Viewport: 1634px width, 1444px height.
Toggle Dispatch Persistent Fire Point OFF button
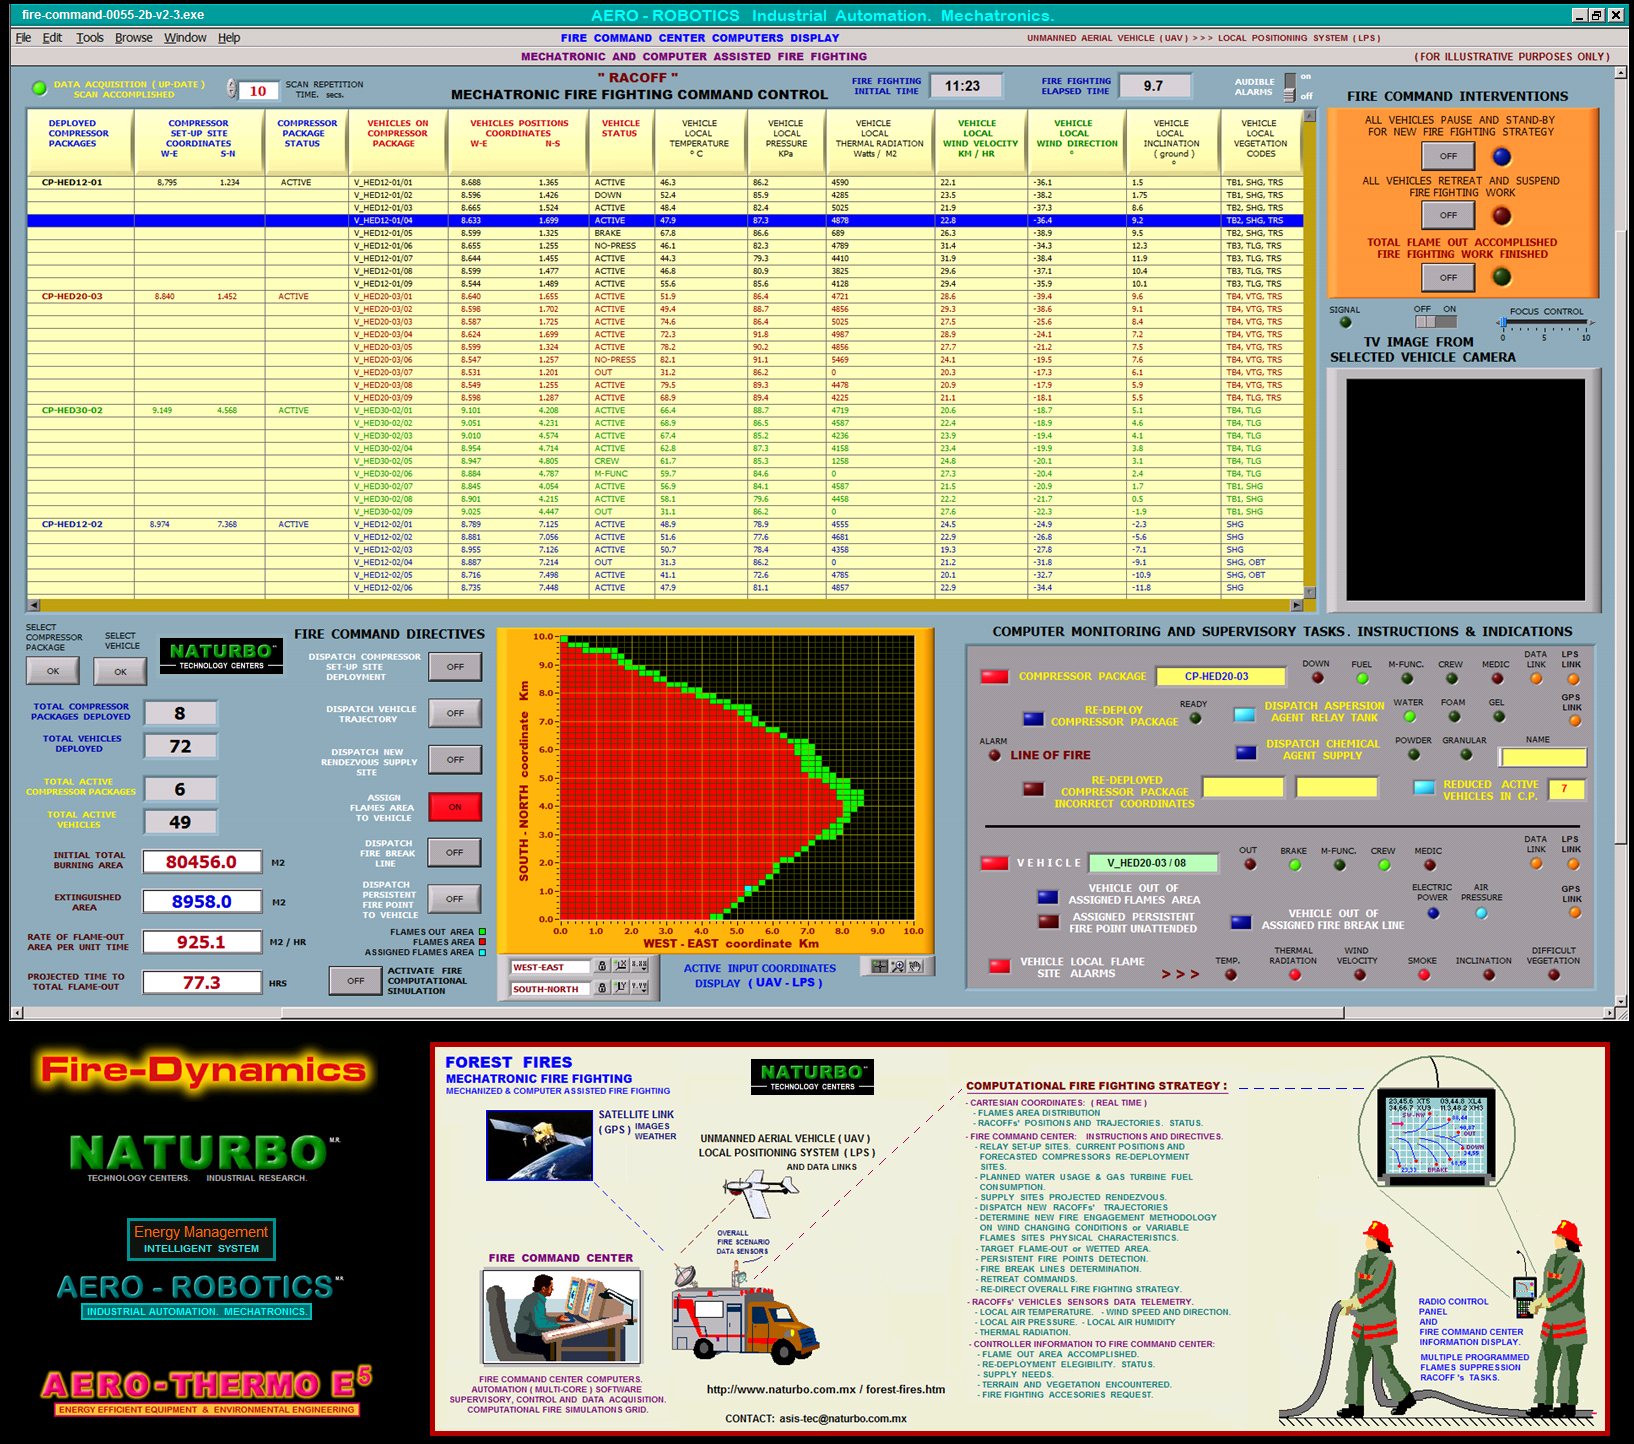[x=455, y=899]
